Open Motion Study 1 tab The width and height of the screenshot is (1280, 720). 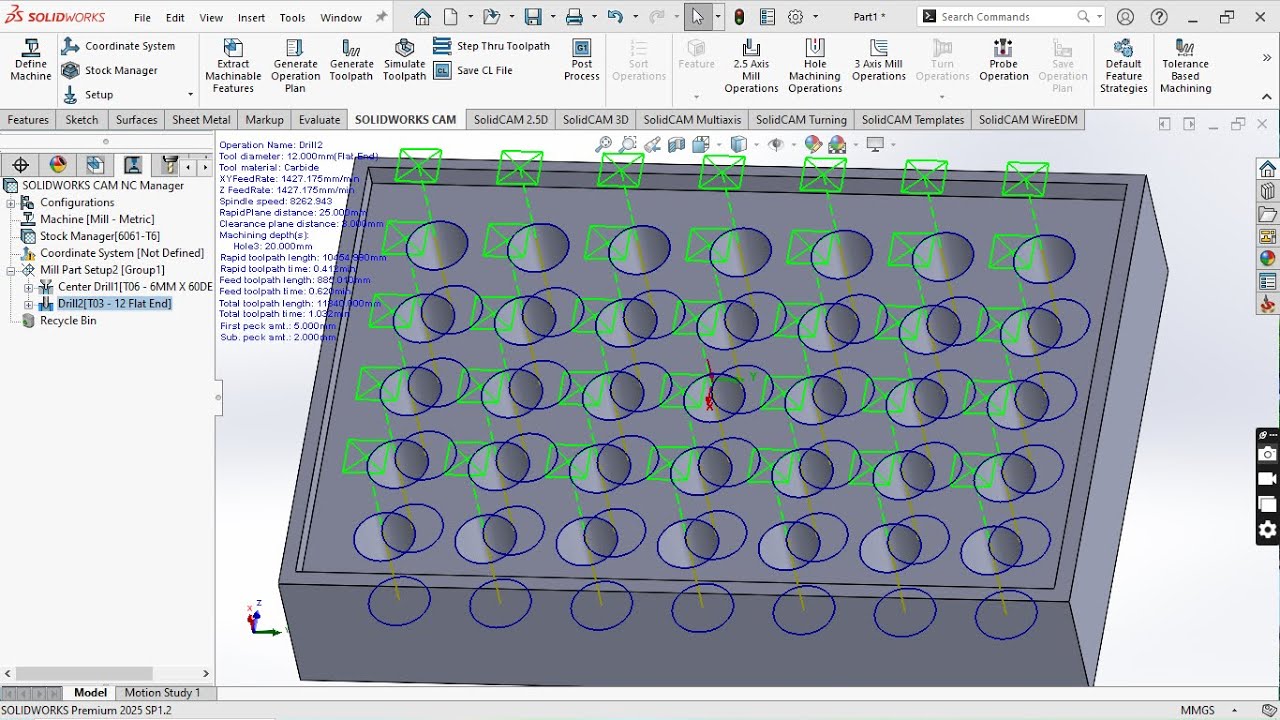(162, 692)
